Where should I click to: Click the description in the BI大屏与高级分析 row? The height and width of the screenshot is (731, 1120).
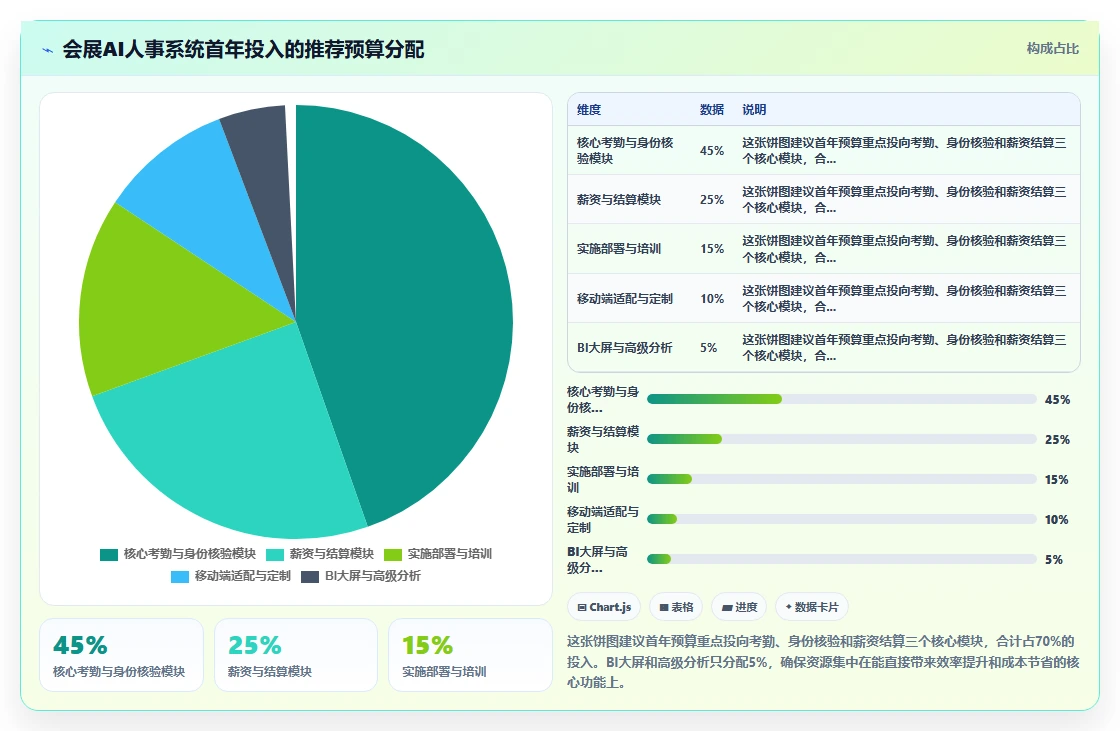click(904, 348)
